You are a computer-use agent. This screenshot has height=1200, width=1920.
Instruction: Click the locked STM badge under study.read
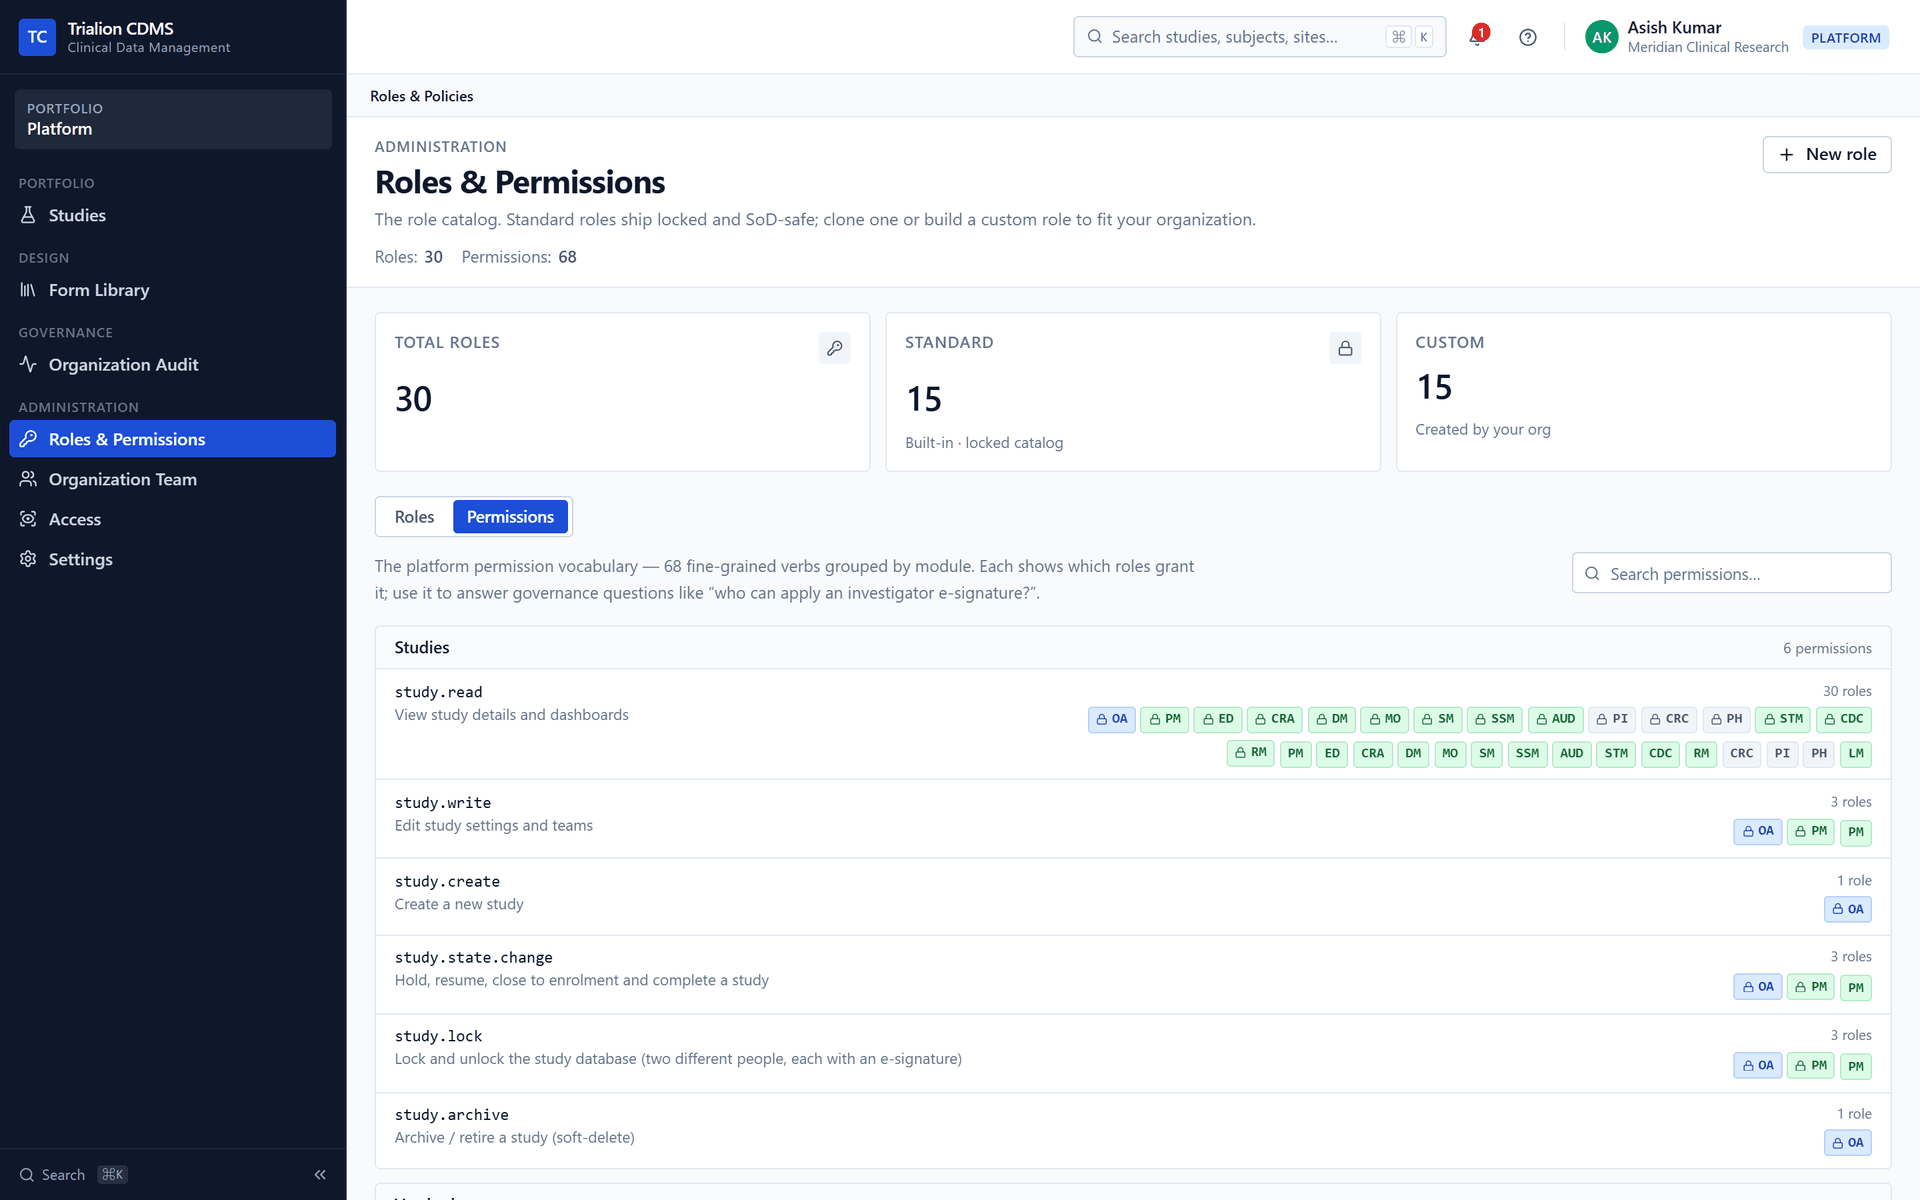click(x=1783, y=719)
